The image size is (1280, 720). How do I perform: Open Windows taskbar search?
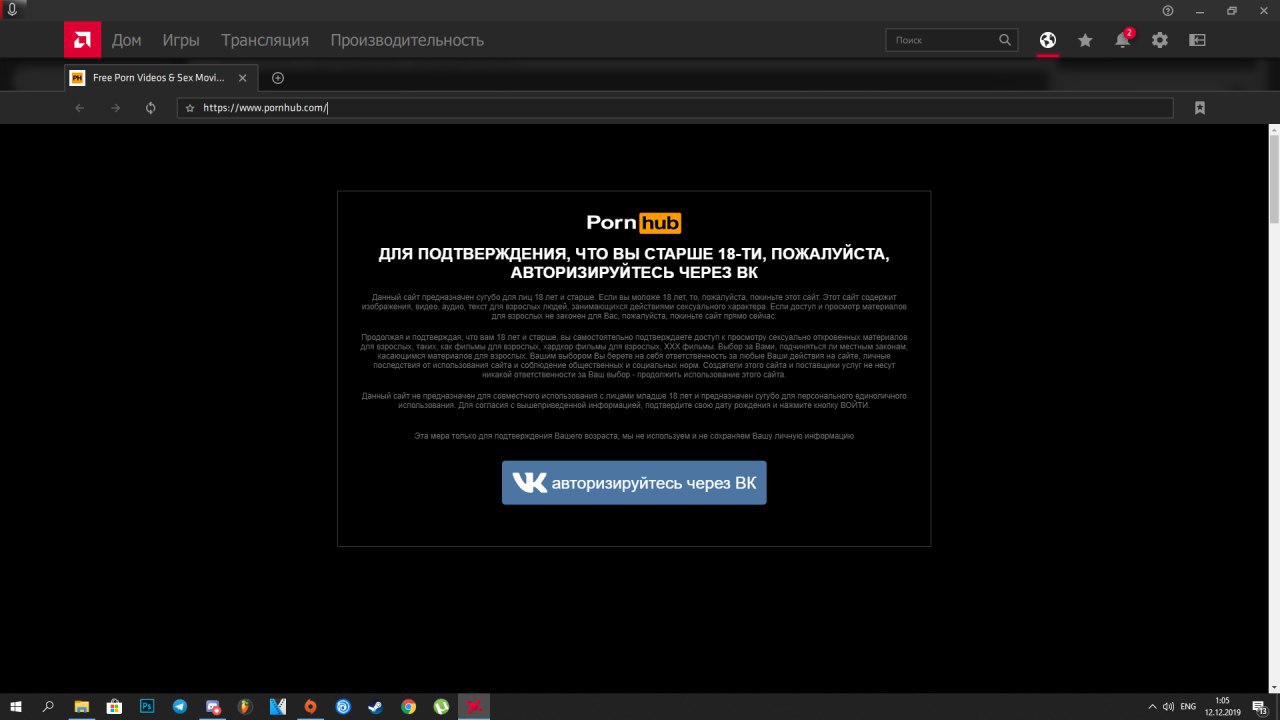click(x=48, y=706)
